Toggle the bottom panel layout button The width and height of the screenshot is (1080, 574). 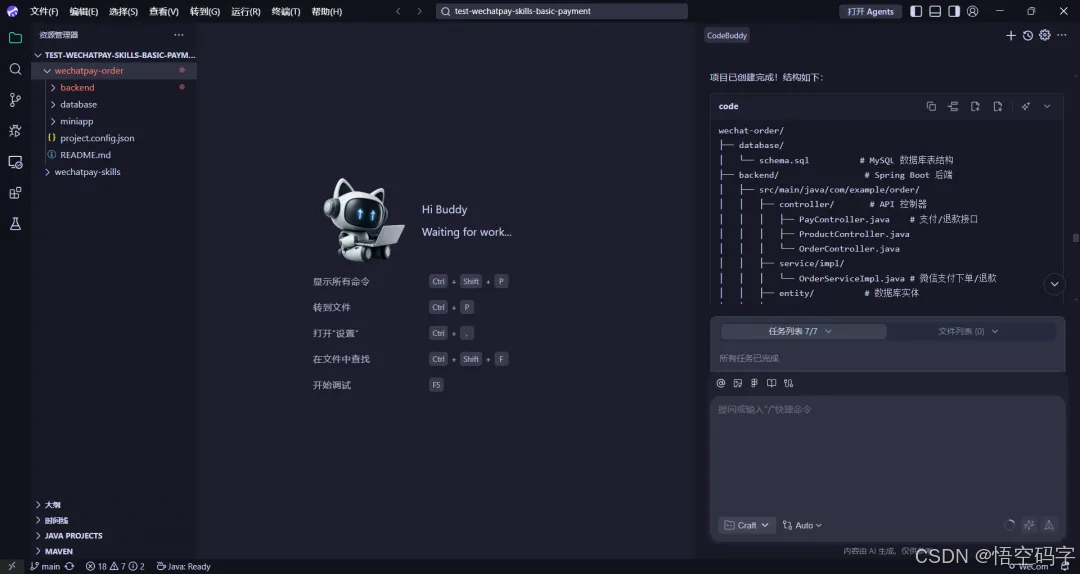pos(935,11)
